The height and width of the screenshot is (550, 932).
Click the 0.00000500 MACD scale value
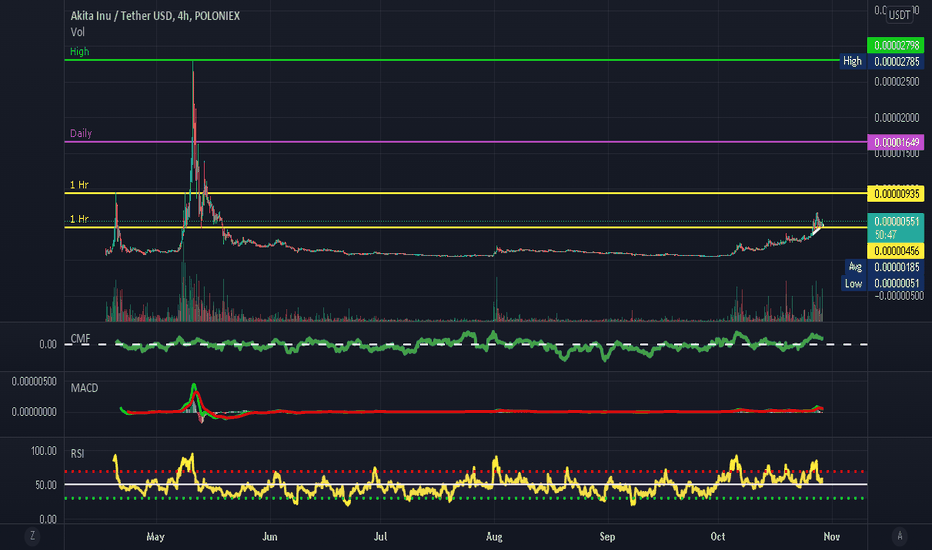click(34, 382)
